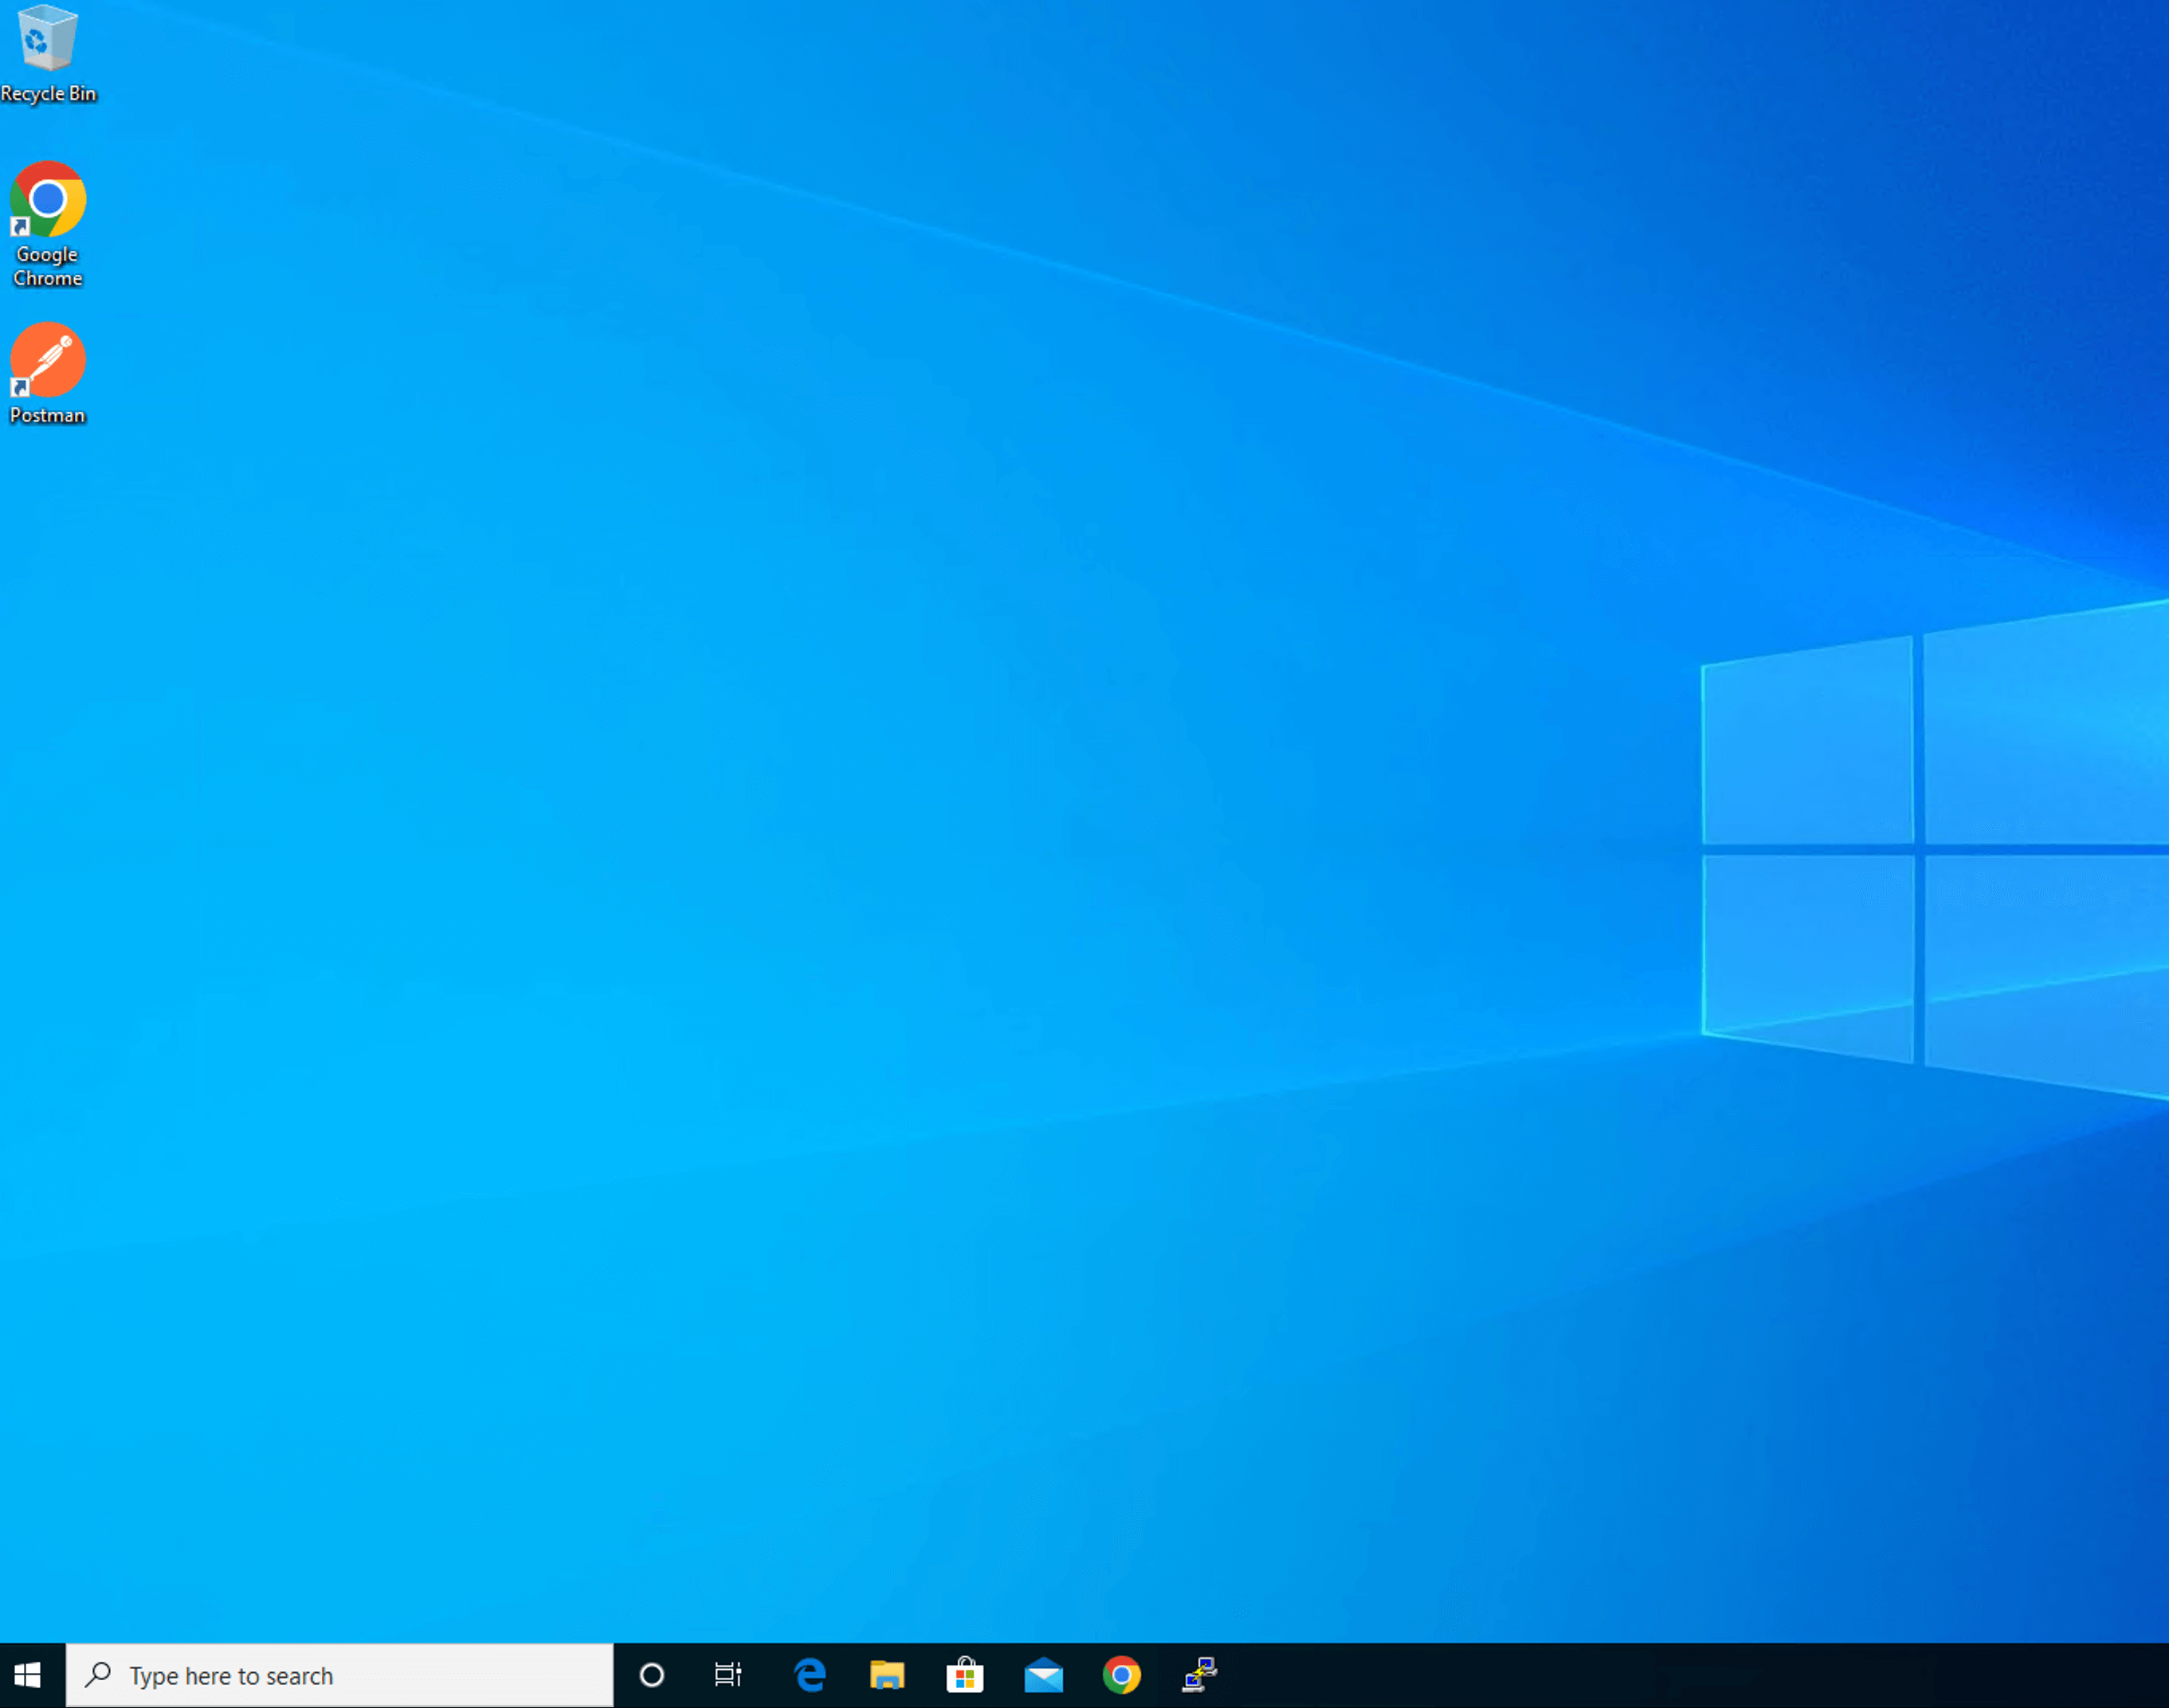The height and width of the screenshot is (1708, 2169).
Task: Open Cortana from the taskbar circle
Action: (651, 1675)
